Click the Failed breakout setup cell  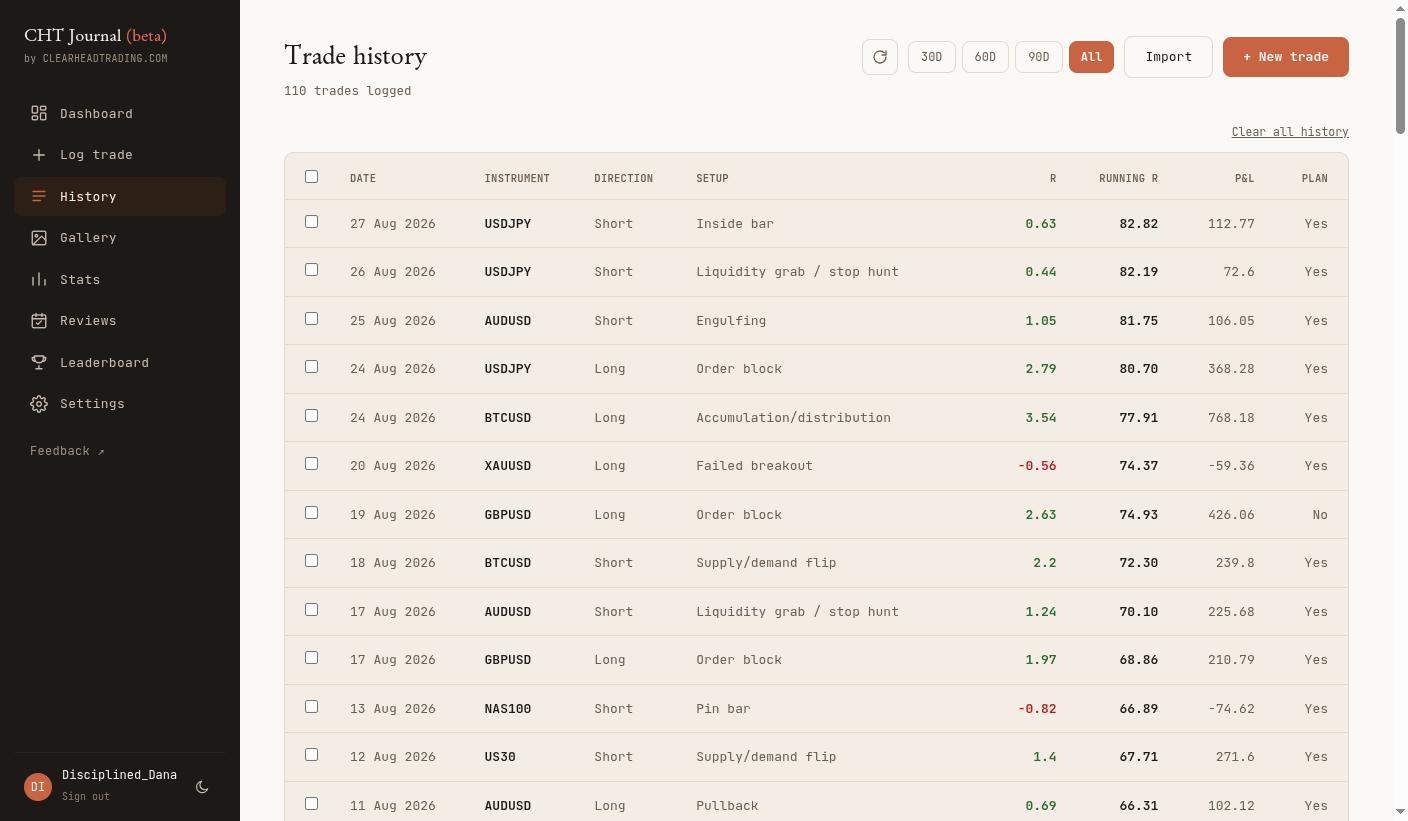(x=754, y=466)
